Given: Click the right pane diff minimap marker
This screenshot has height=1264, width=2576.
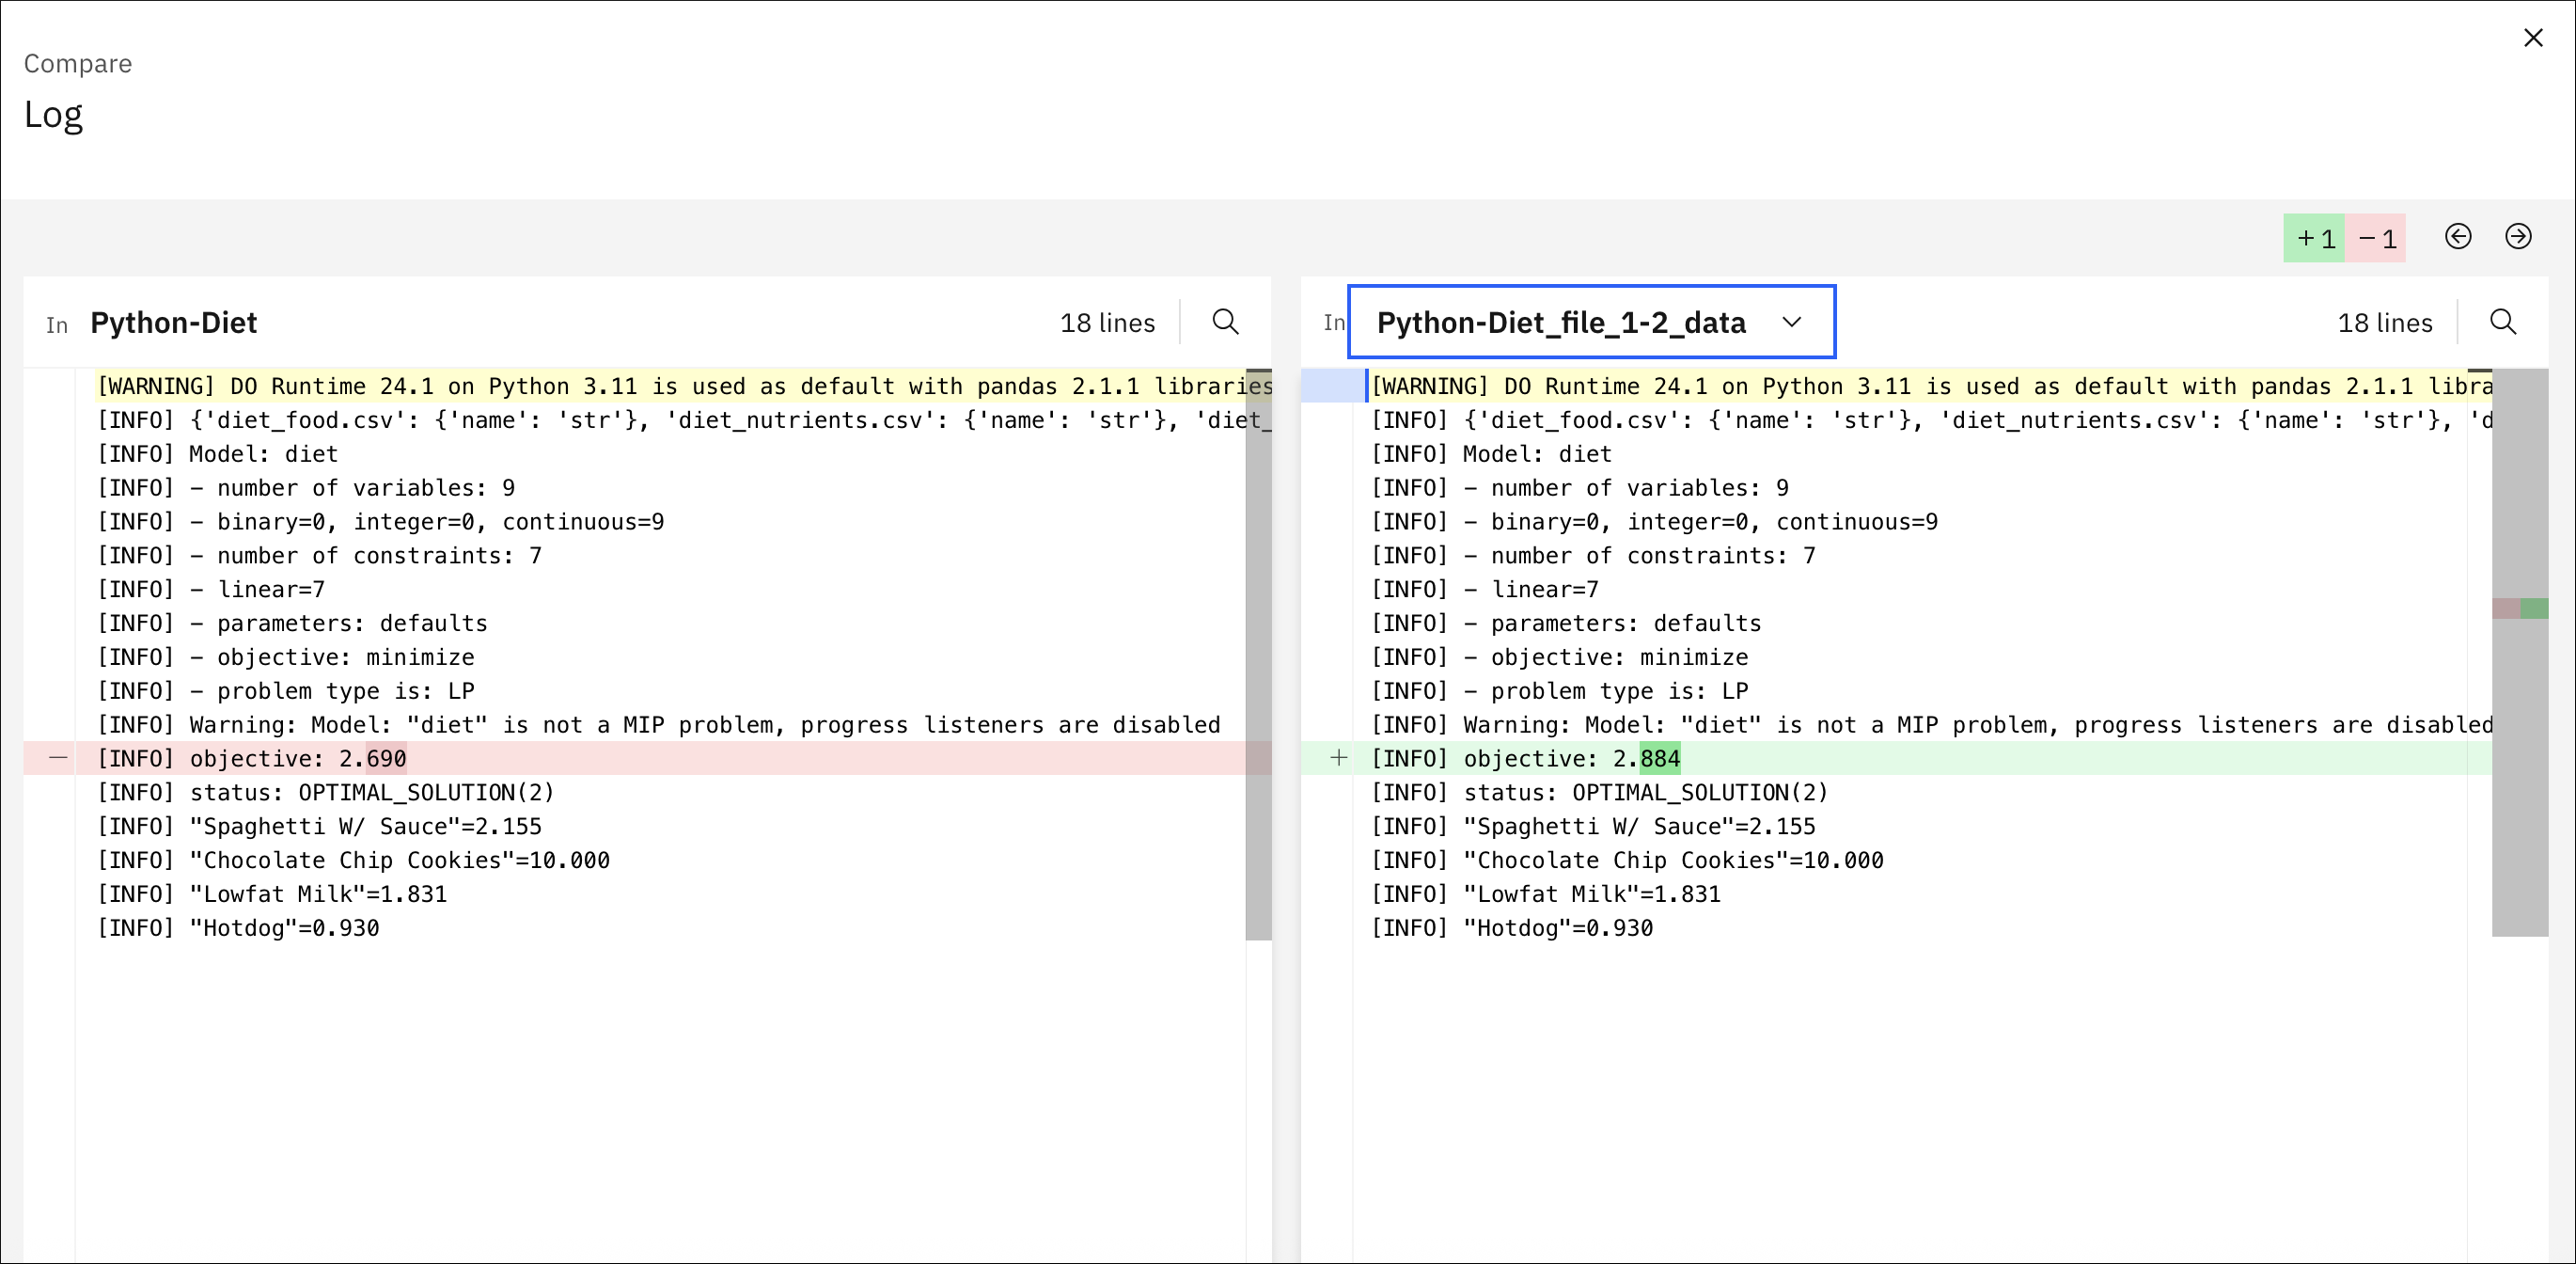Looking at the screenshot, I should 2520,608.
